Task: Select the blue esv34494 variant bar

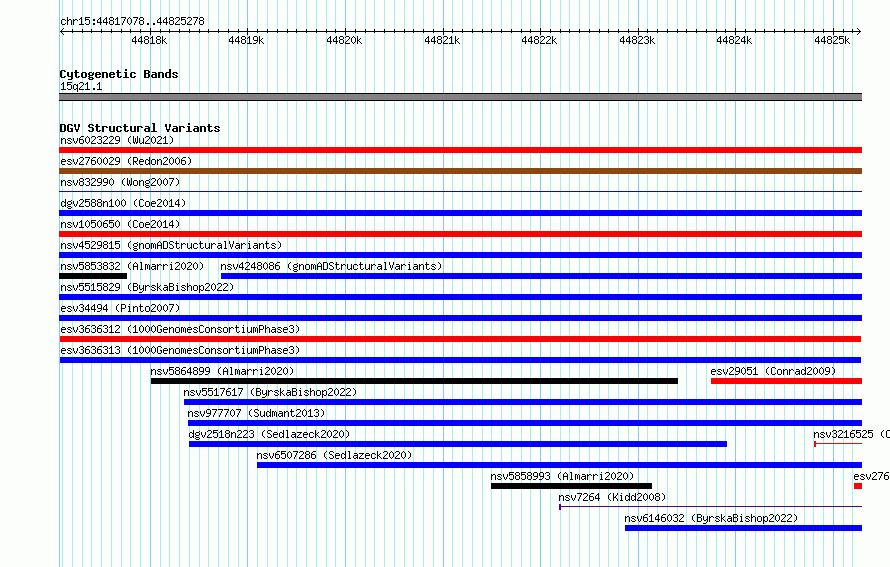Action: [460, 318]
